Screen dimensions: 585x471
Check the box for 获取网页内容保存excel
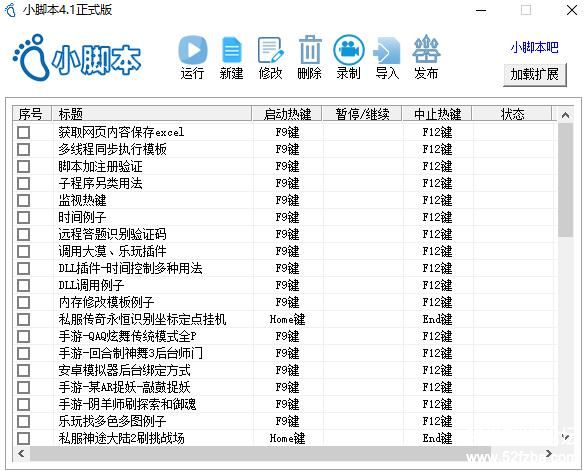tap(24, 132)
